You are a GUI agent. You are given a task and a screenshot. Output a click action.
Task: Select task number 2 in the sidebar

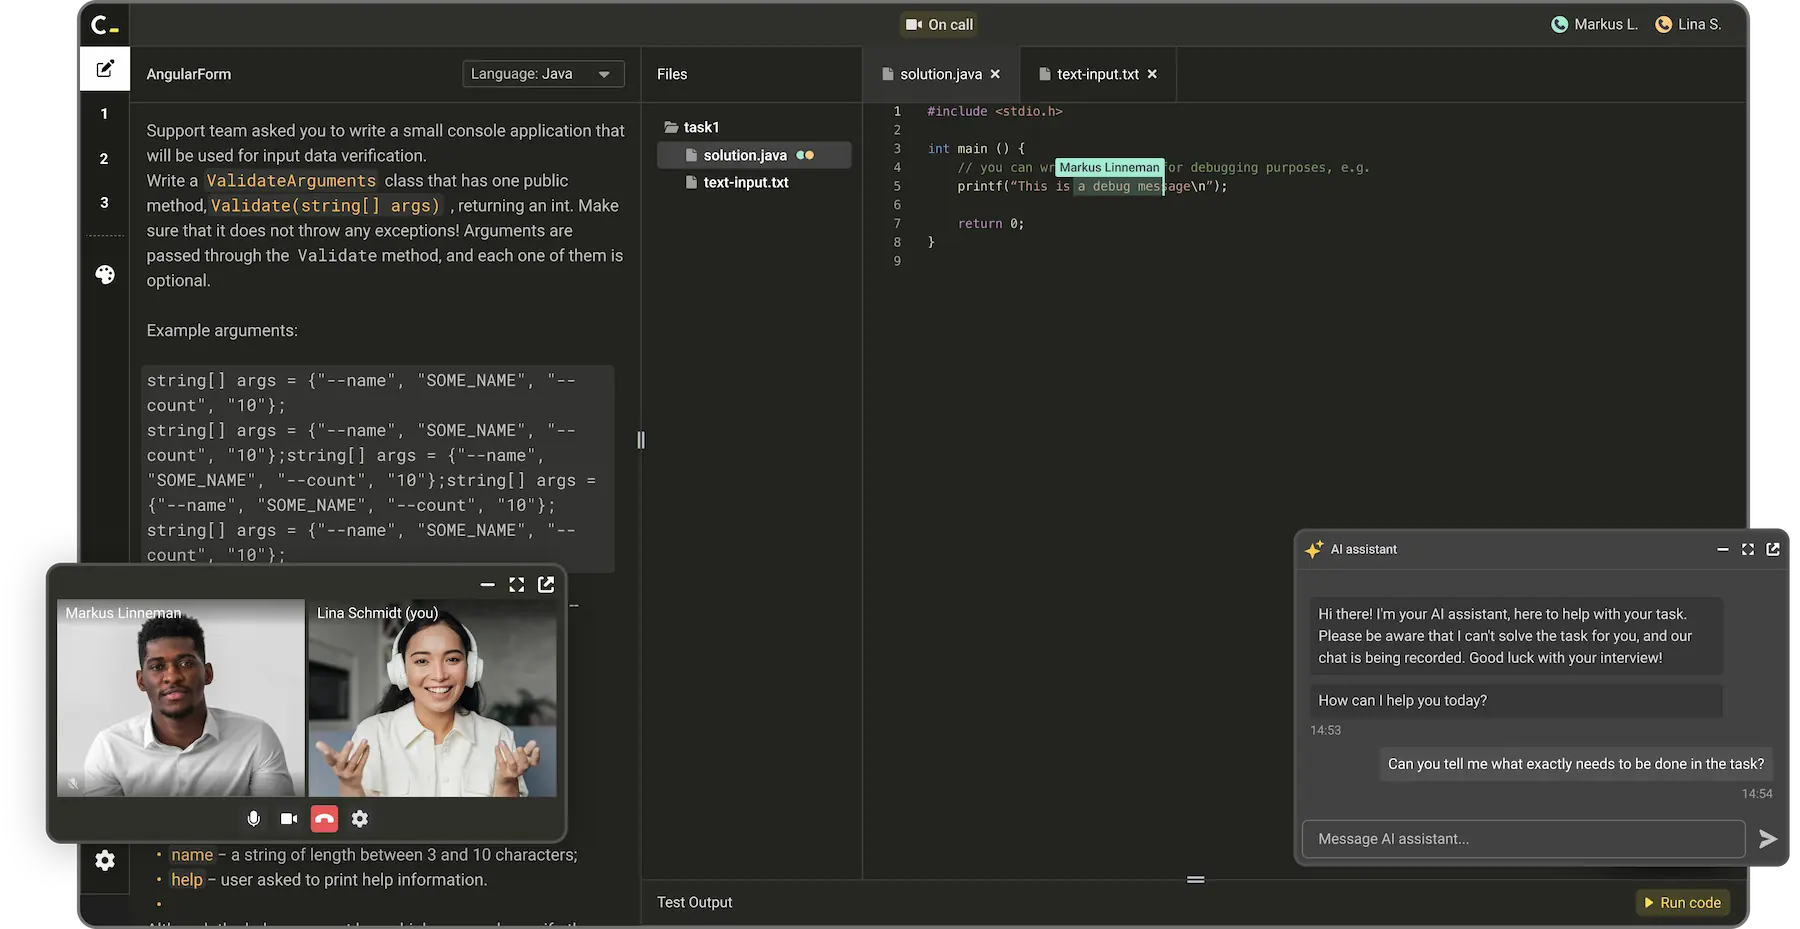click(104, 158)
